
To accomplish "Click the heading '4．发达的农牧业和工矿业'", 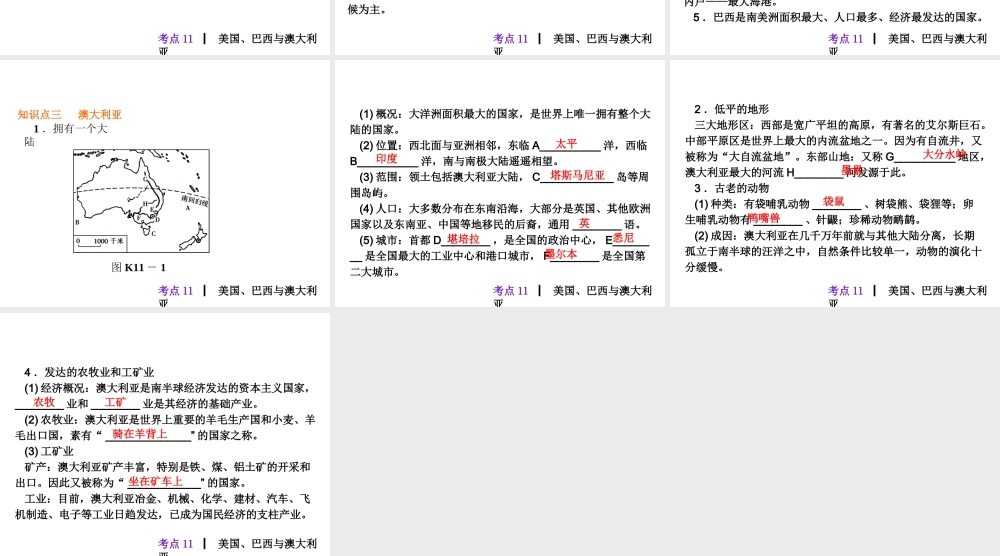I will point(89,372).
